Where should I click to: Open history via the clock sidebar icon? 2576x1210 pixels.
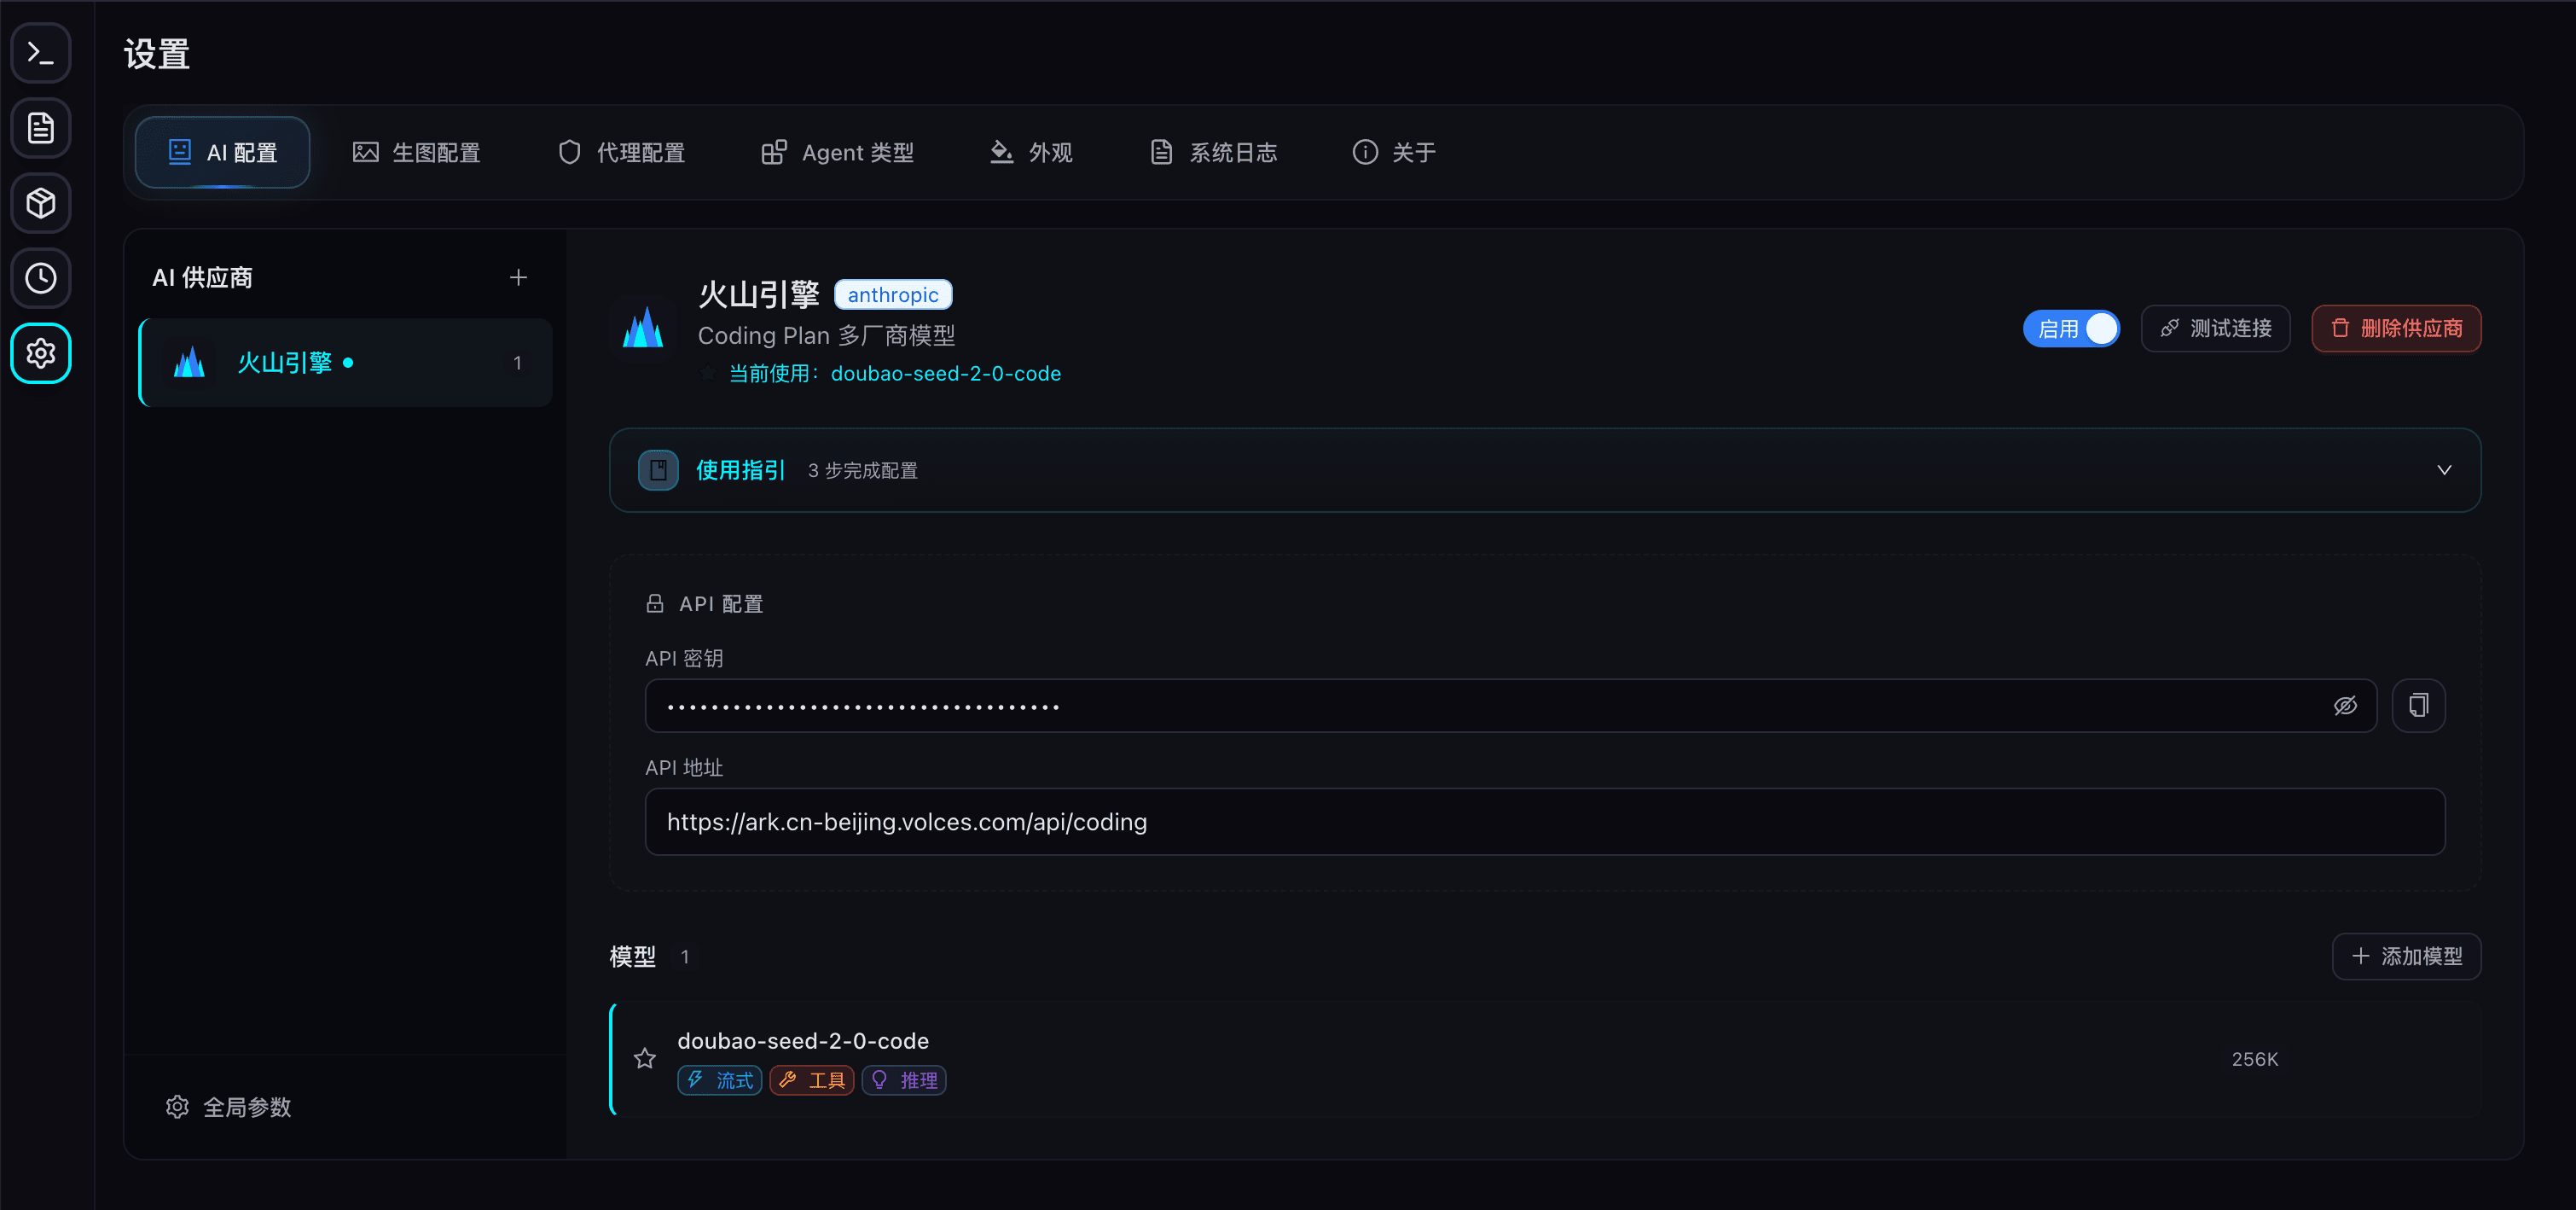(40, 278)
